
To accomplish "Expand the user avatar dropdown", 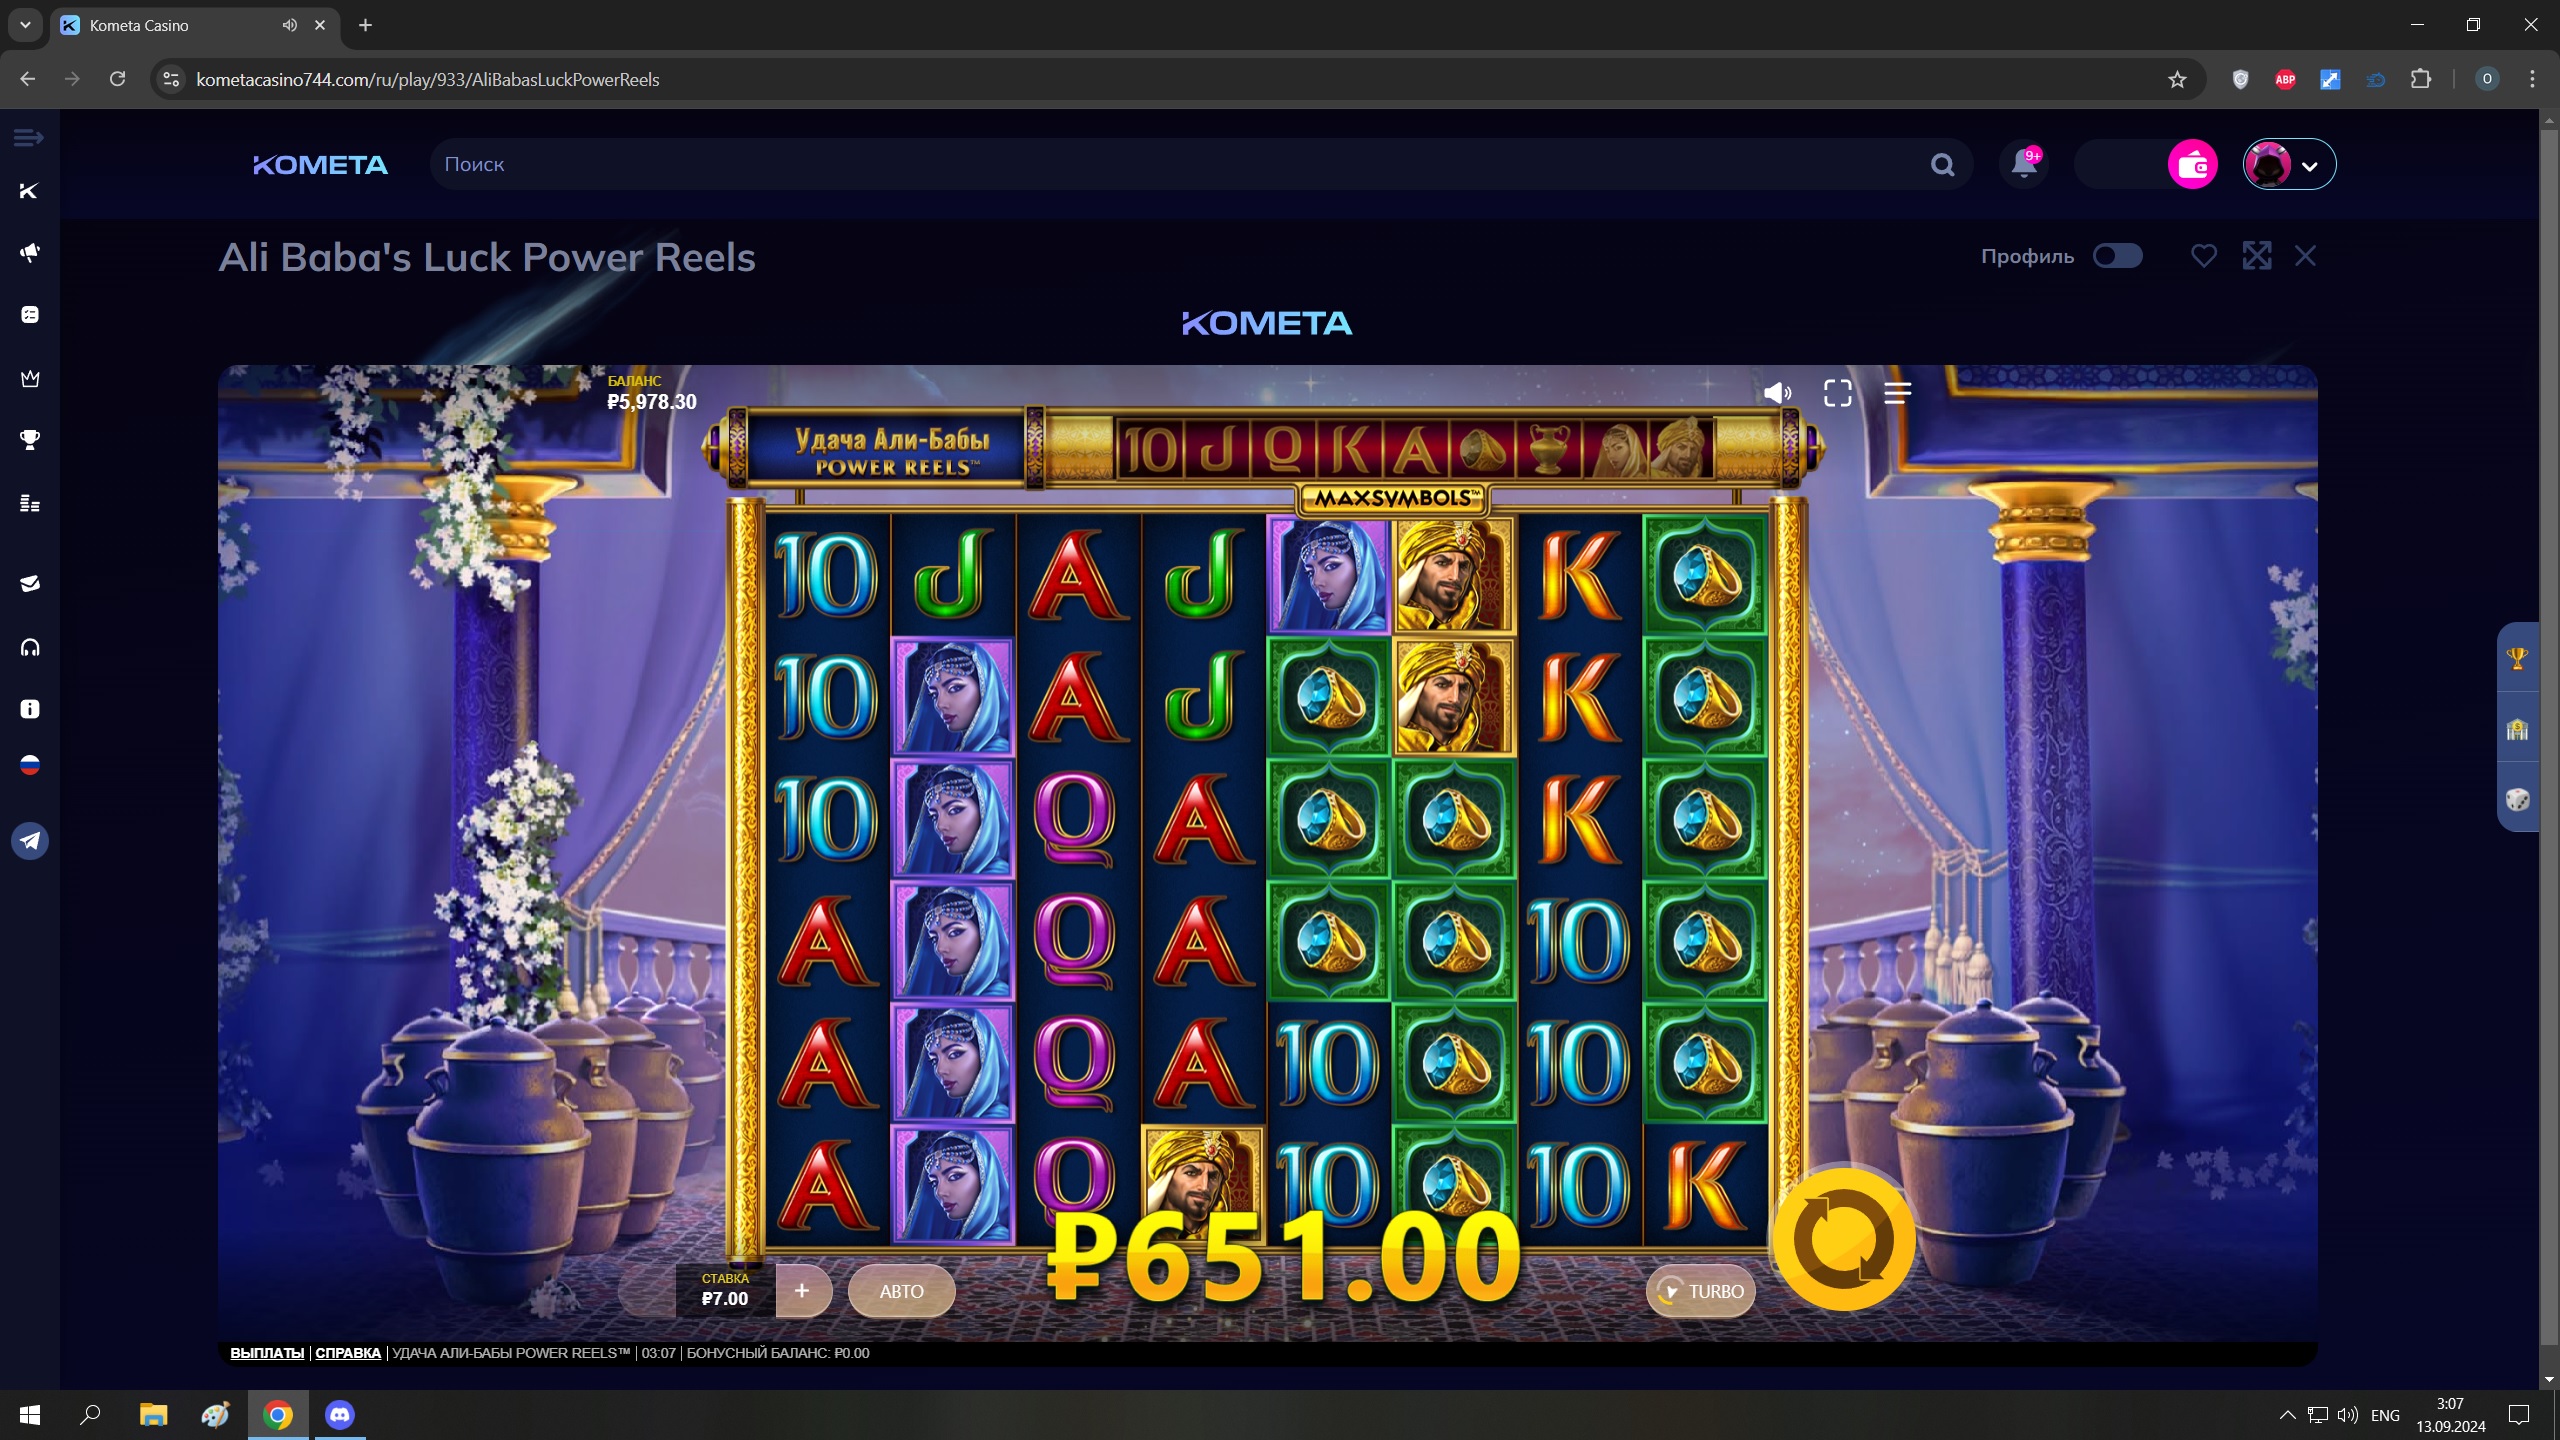I will 2289,165.
